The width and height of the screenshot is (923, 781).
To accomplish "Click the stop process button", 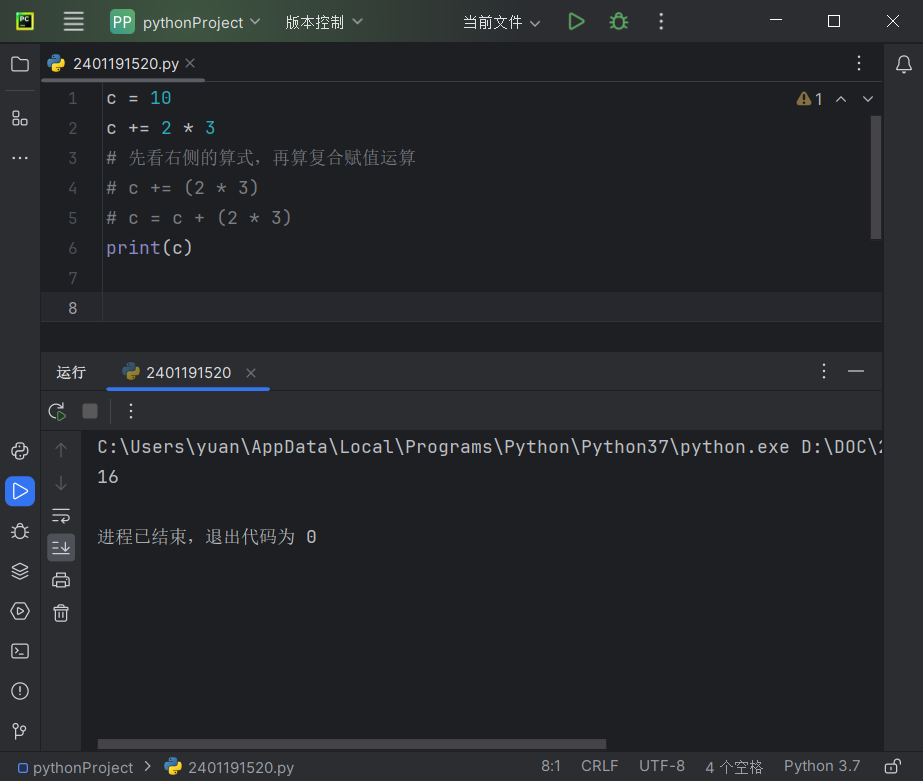I will 90,411.
